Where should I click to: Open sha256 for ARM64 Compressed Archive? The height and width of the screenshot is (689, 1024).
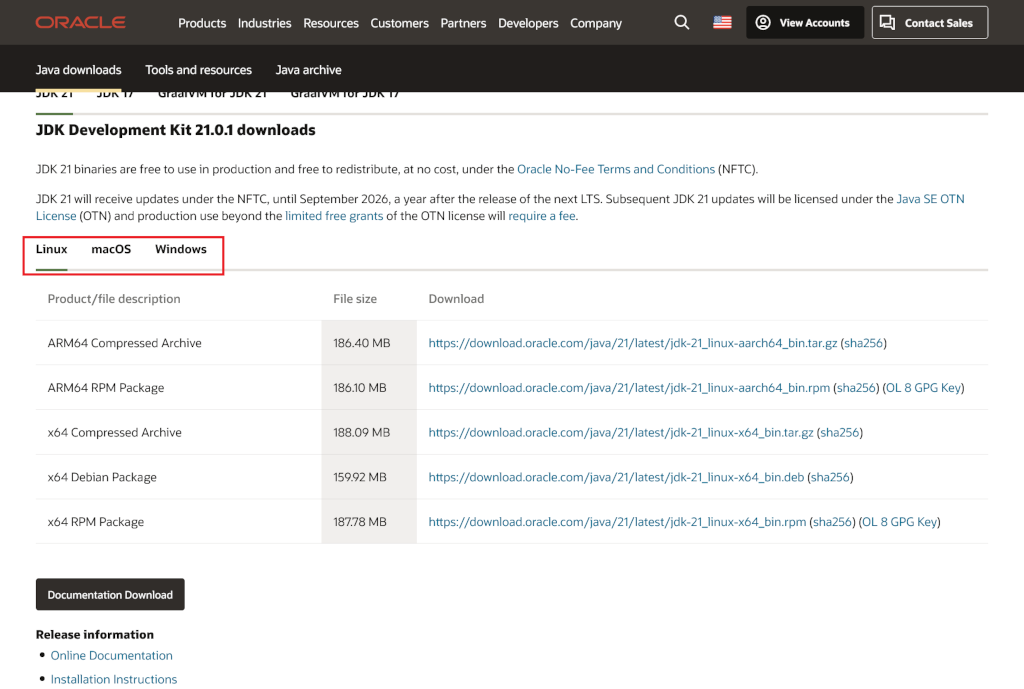(863, 343)
